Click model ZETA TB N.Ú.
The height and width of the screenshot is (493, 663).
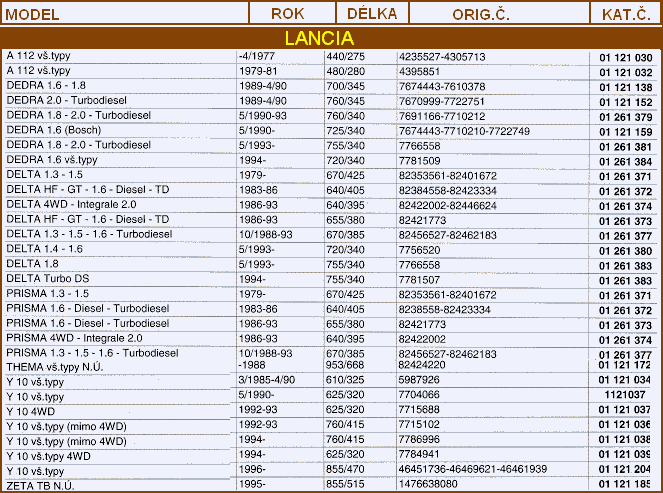[41, 486]
